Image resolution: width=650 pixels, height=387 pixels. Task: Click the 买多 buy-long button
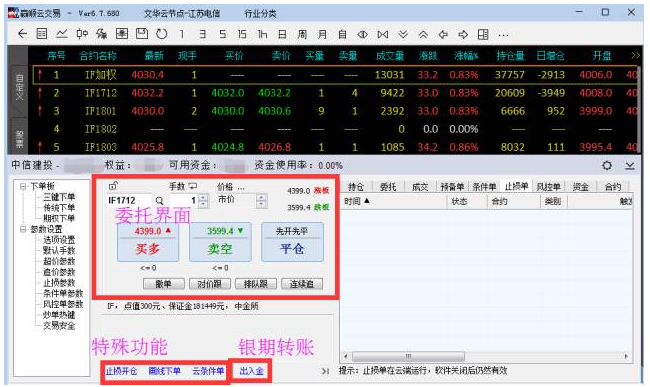148,242
